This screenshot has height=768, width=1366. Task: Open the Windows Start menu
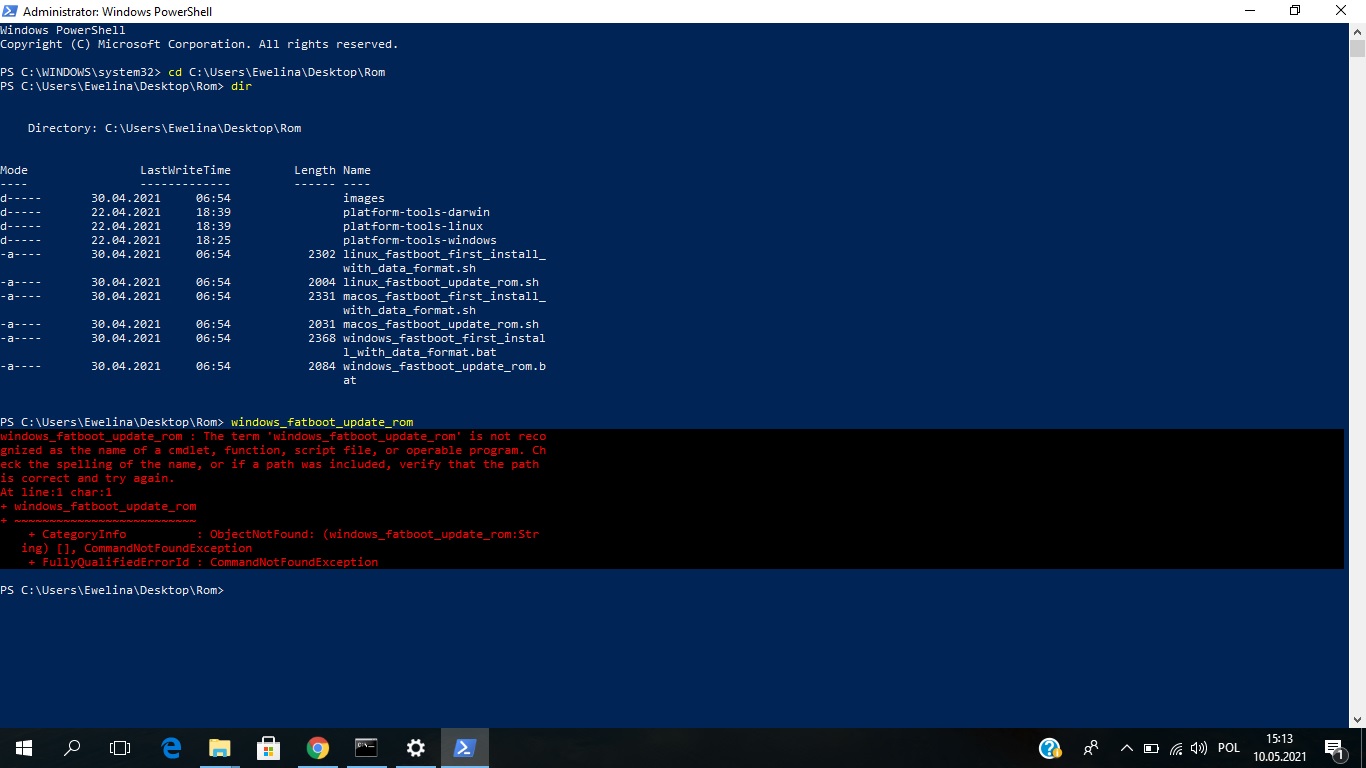point(24,748)
